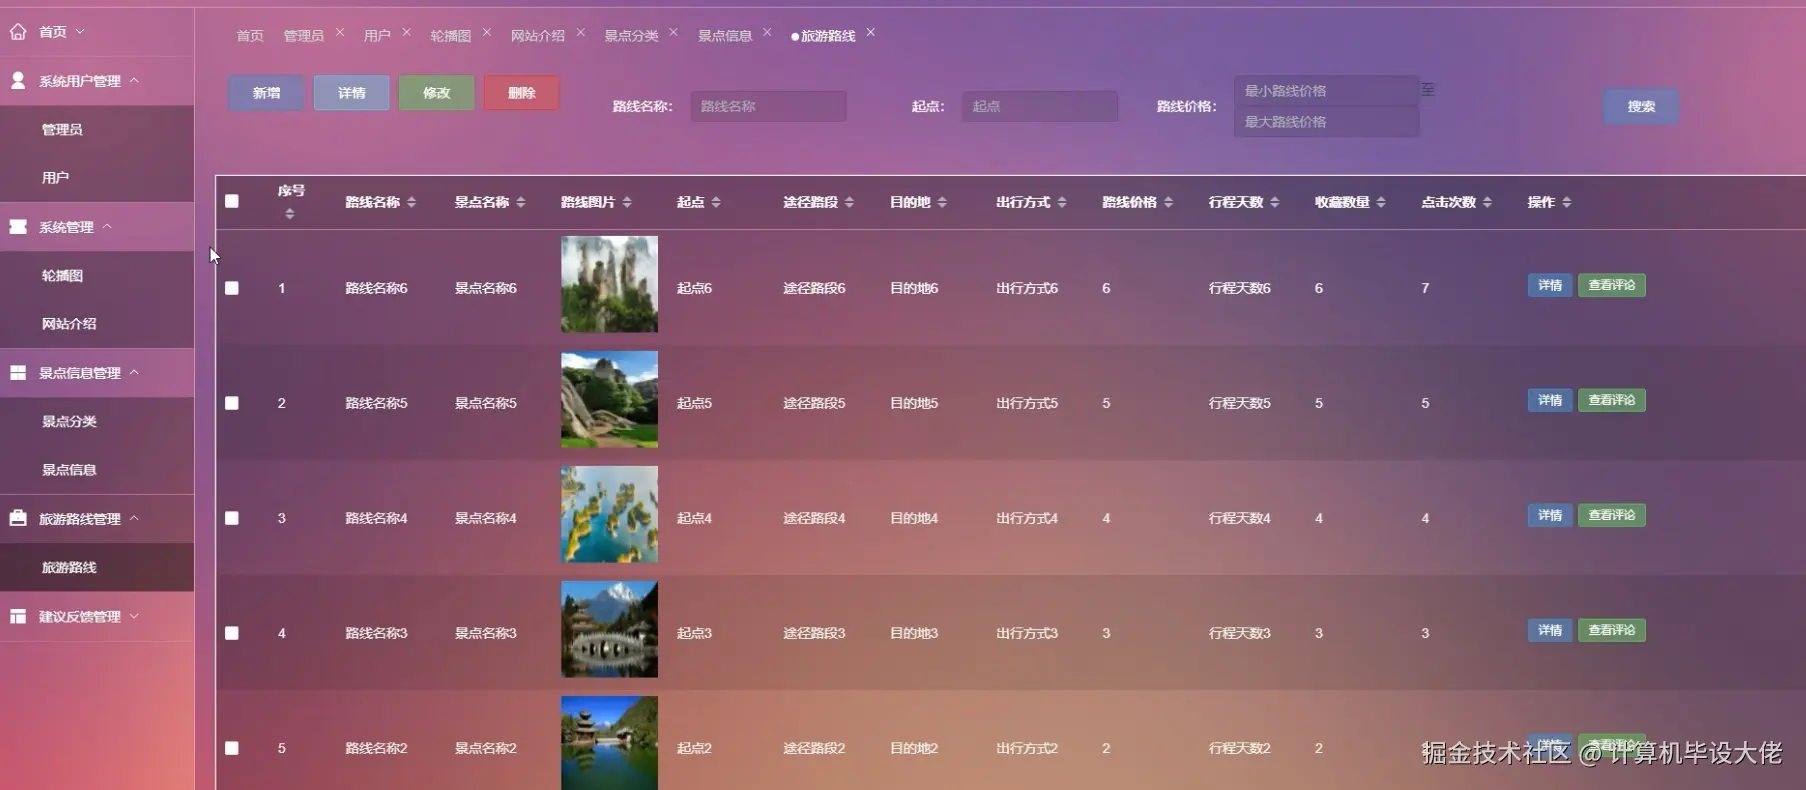Sort by 路线名称 column arrows
This screenshot has width=1806, height=790.
click(411, 202)
